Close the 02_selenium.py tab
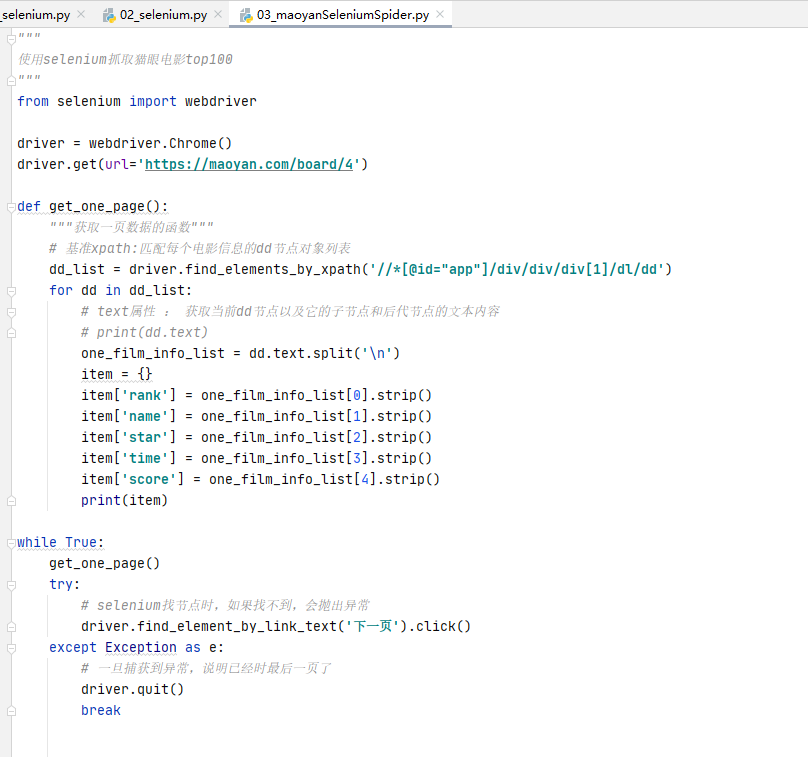 [x=218, y=14]
